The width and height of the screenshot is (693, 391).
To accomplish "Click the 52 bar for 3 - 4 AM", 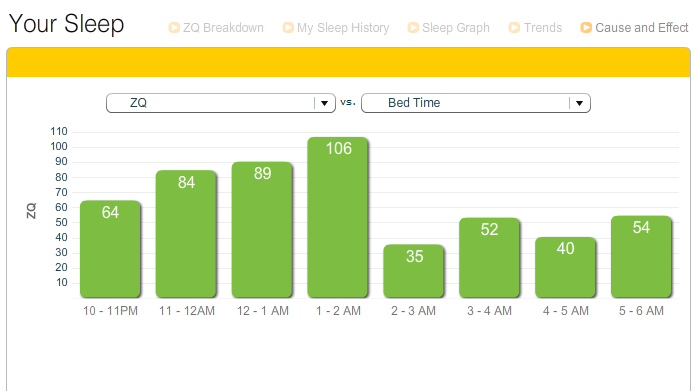I will click(x=490, y=258).
